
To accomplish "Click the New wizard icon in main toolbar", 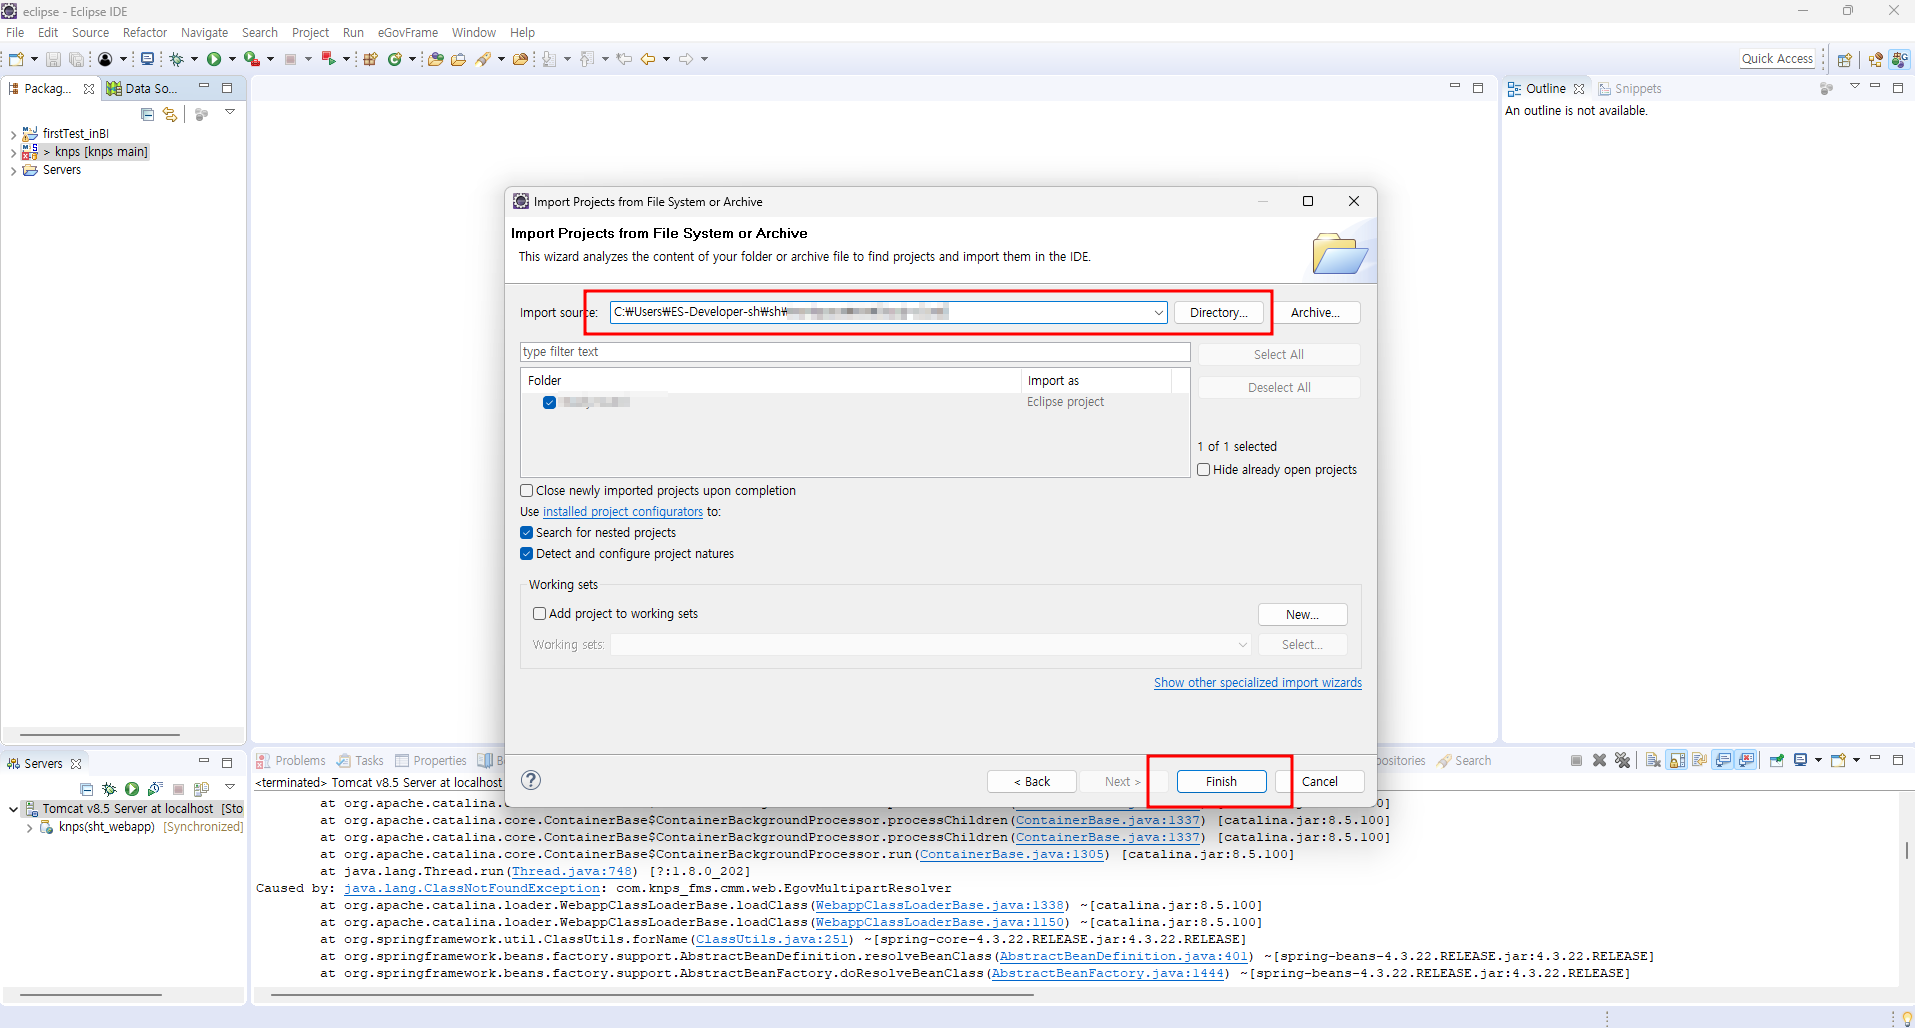I will click(x=16, y=59).
